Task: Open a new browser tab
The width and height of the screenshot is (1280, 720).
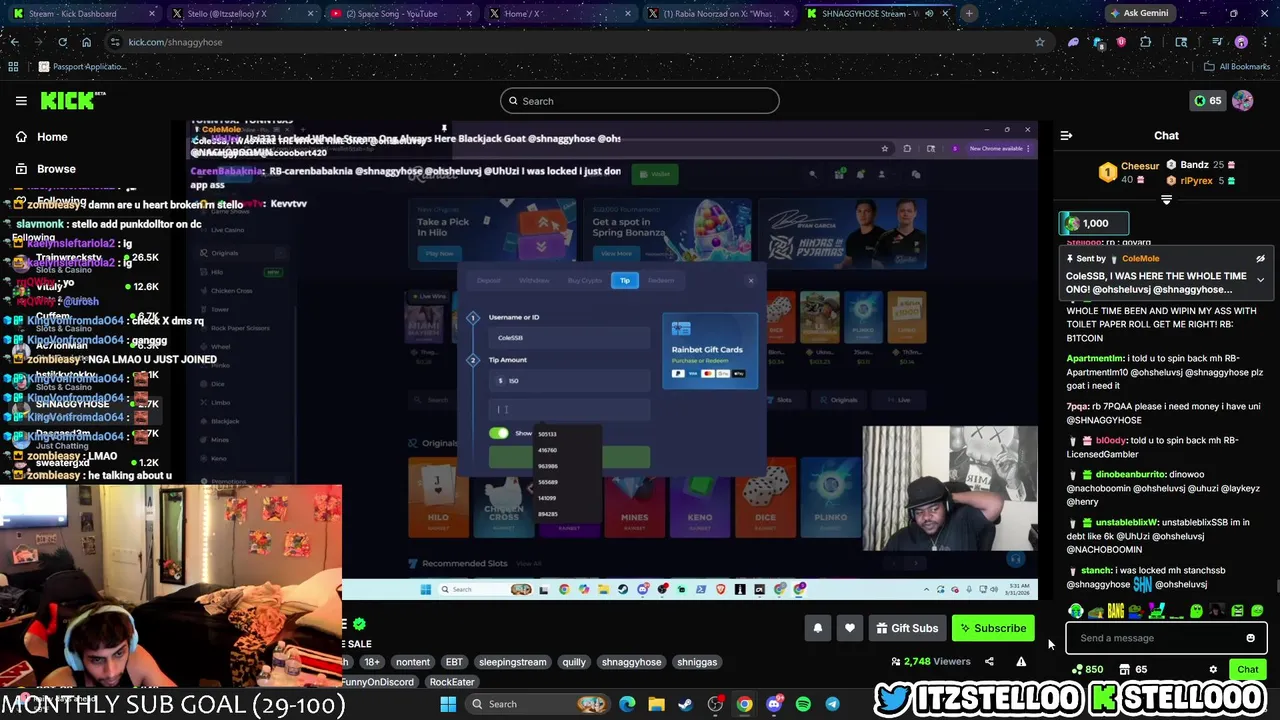Action: pyautogui.click(x=969, y=14)
